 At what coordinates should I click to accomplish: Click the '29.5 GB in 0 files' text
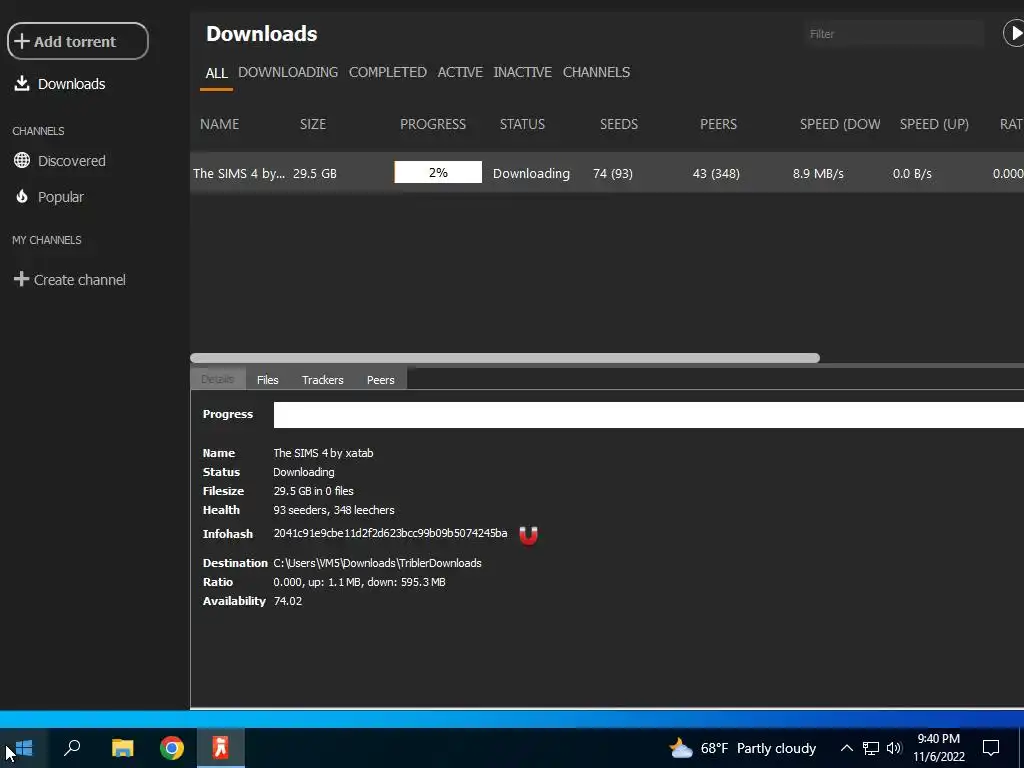pyautogui.click(x=313, y=490)
